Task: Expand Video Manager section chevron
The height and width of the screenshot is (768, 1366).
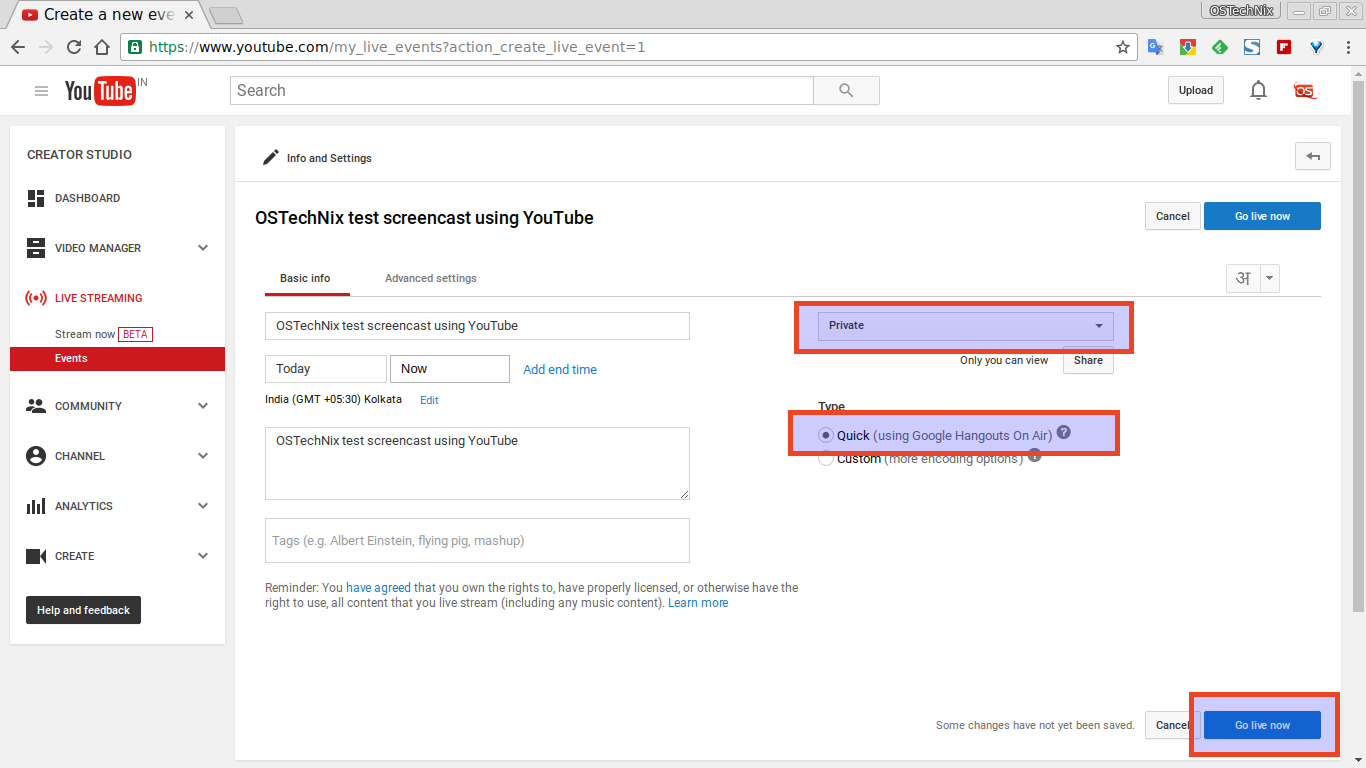Action: 203,248
